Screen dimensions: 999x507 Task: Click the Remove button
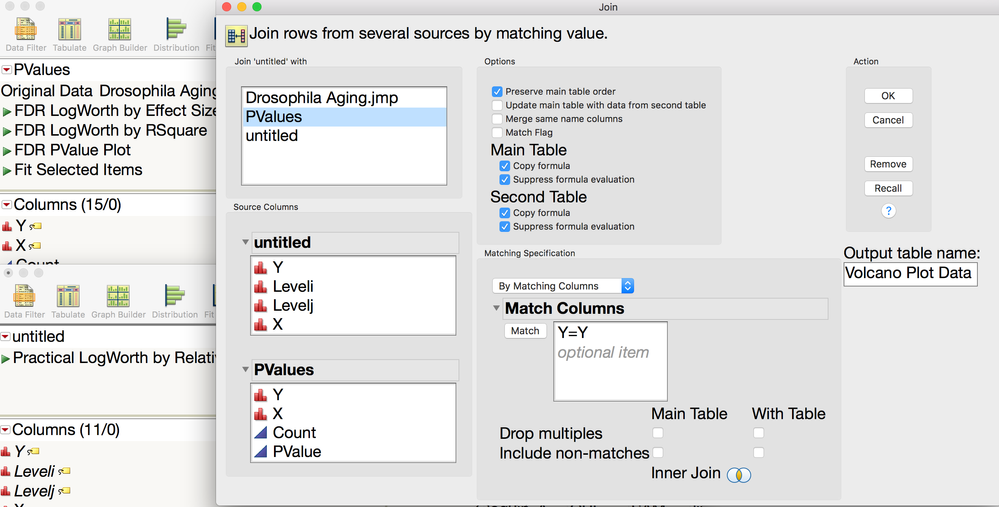point(888,164)
